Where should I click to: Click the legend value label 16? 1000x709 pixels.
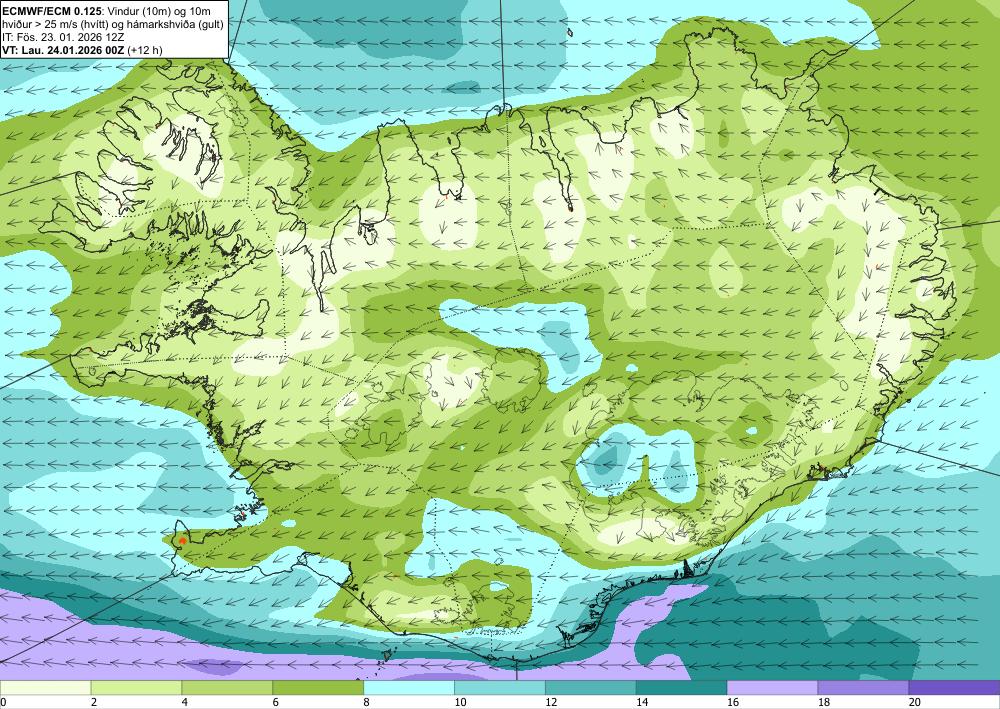[733, 702]
